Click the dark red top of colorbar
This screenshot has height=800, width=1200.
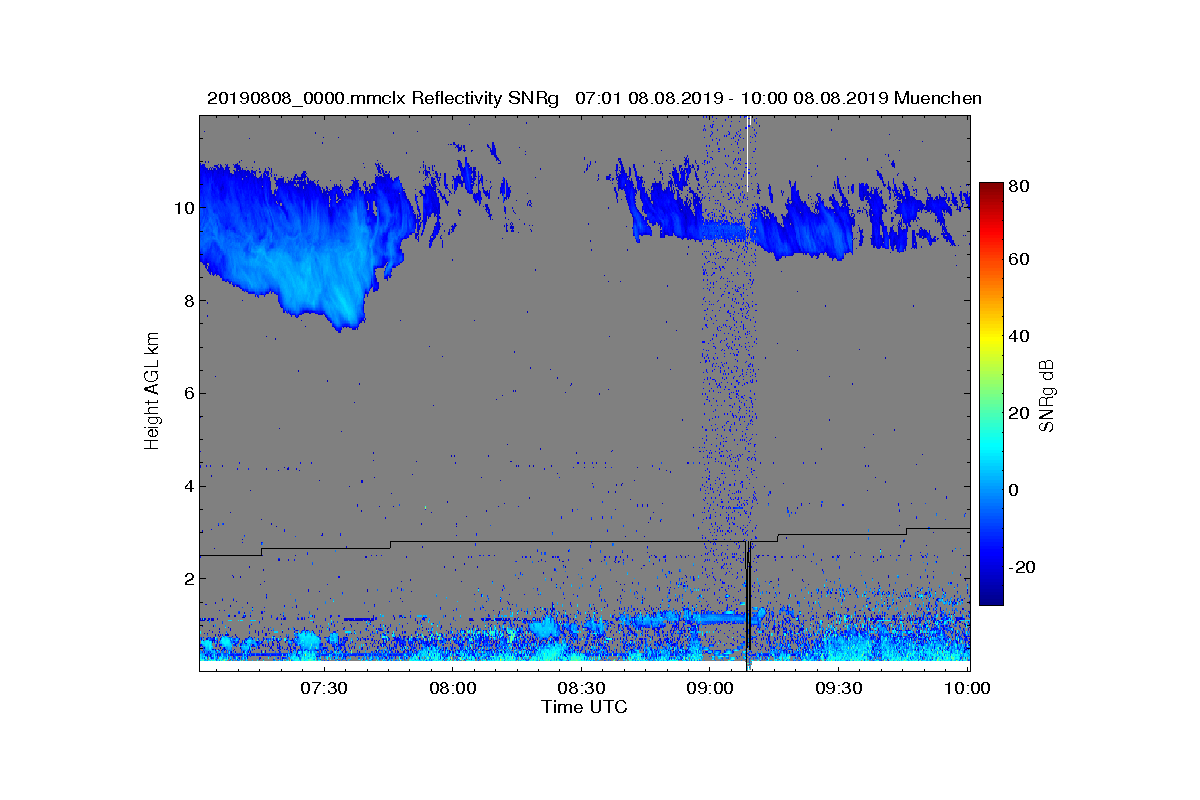click(x=991, y=190)
